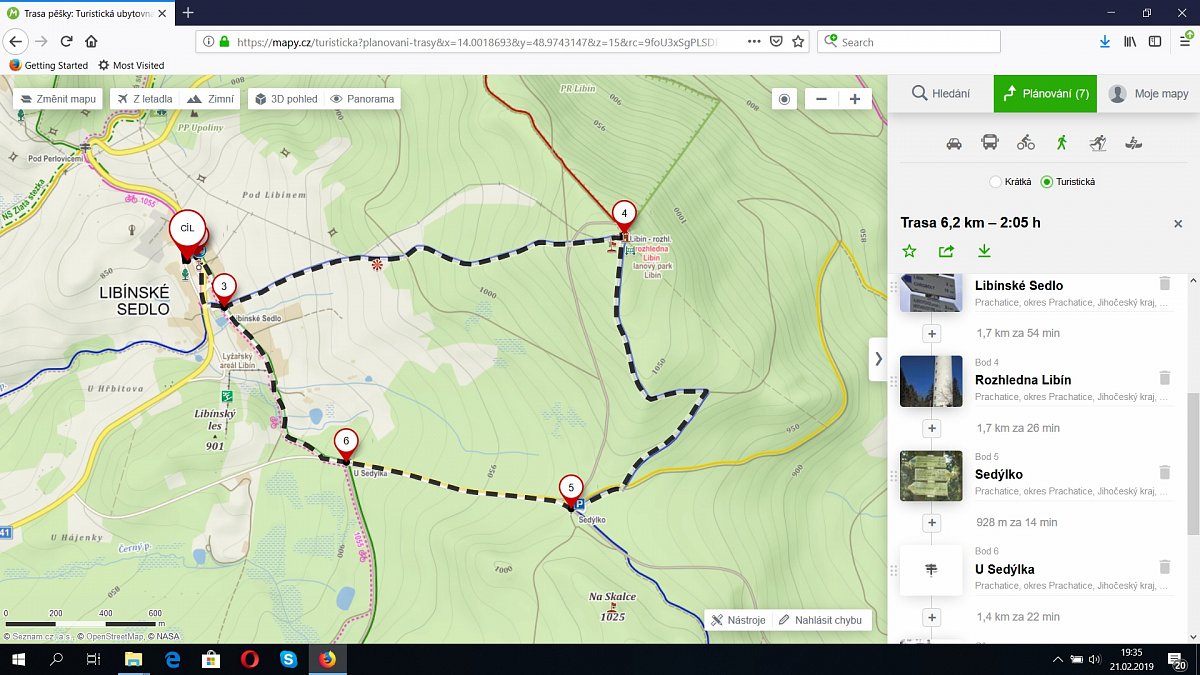Select cross-country skiing route mode
The width and height of the screenshot is (1200, 675).
pos(1097,143)
